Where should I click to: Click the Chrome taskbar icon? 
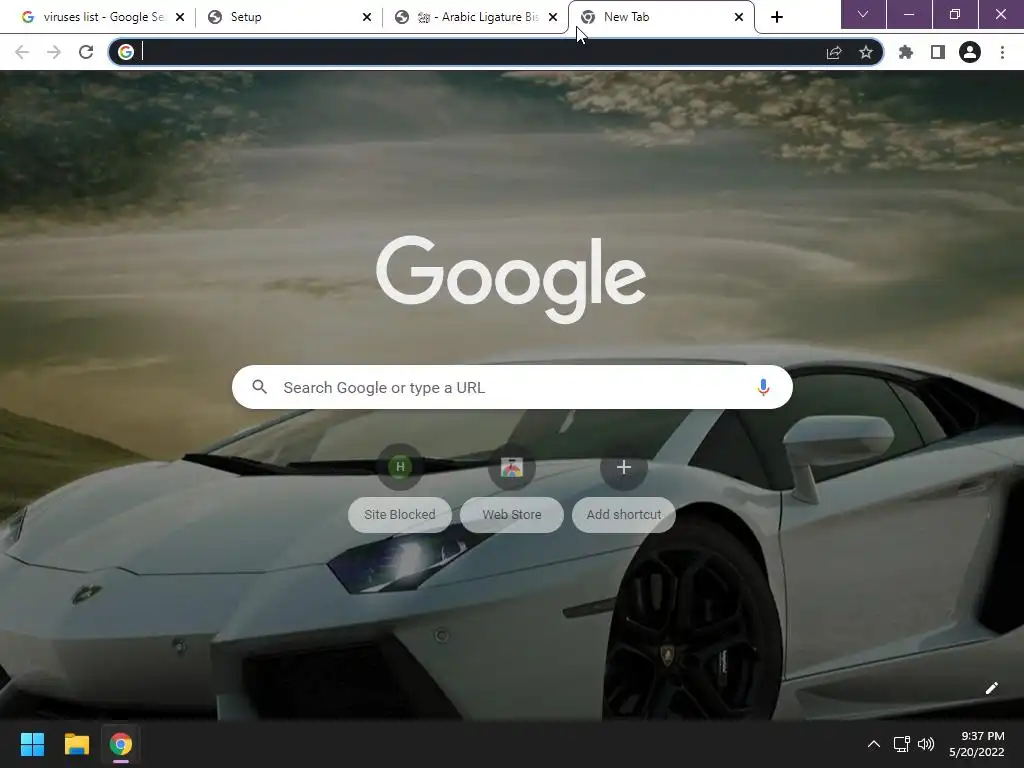[x=121, y=744]
